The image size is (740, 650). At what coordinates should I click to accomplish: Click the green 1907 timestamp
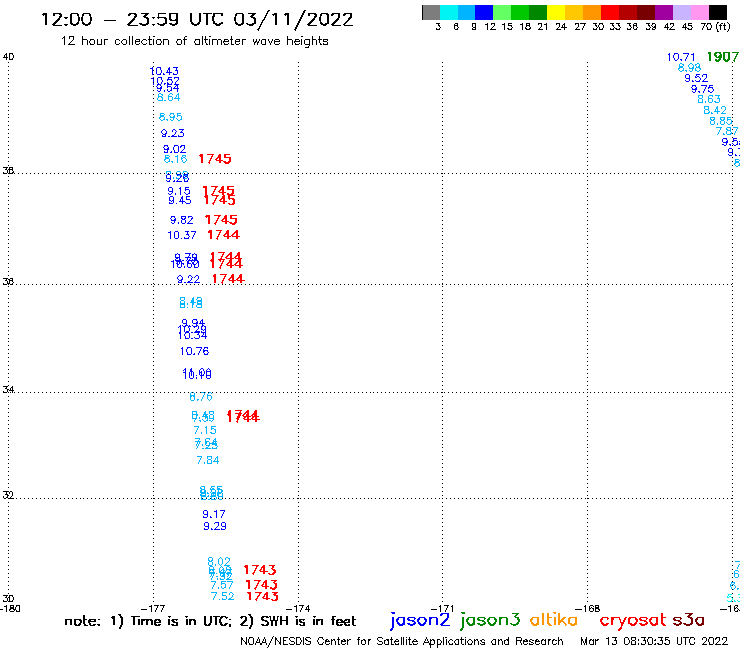(723, 57)
